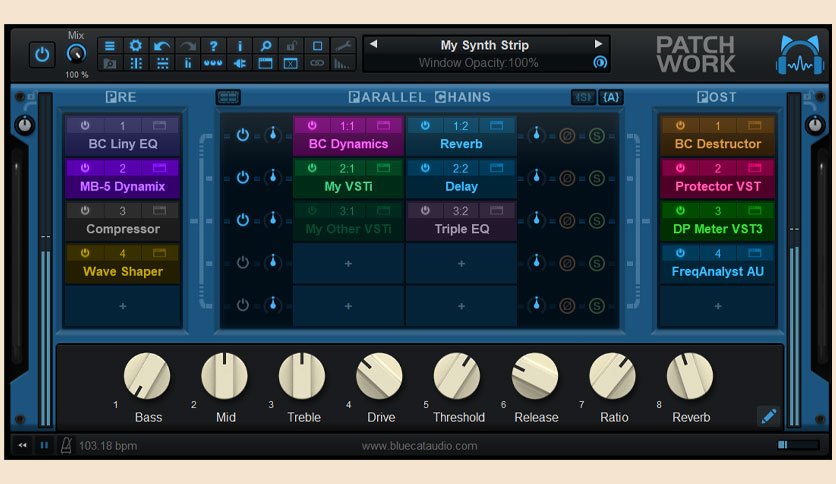The height and width of the screenshot is (484, 836).
Task: Show the Delay plug-in editor window
Action: click(496, 168)
